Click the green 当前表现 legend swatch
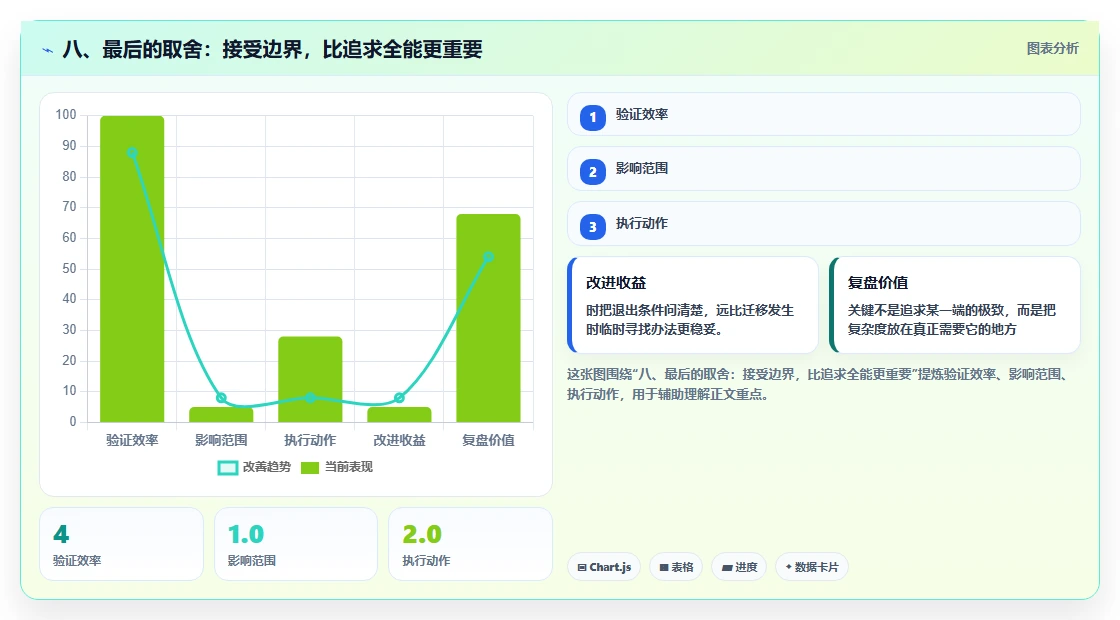The height and width of the screenshot is (620, 1120). [x=309, y=468]
